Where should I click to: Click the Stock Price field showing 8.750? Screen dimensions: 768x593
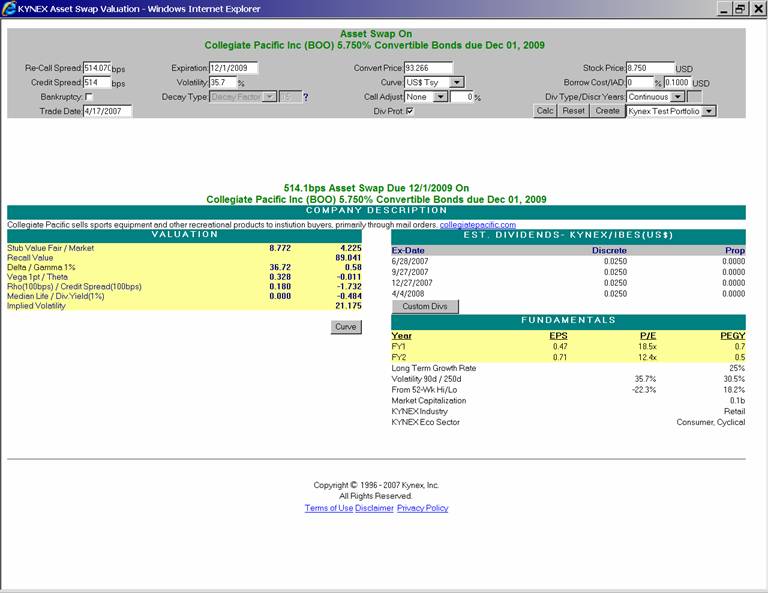650,68
